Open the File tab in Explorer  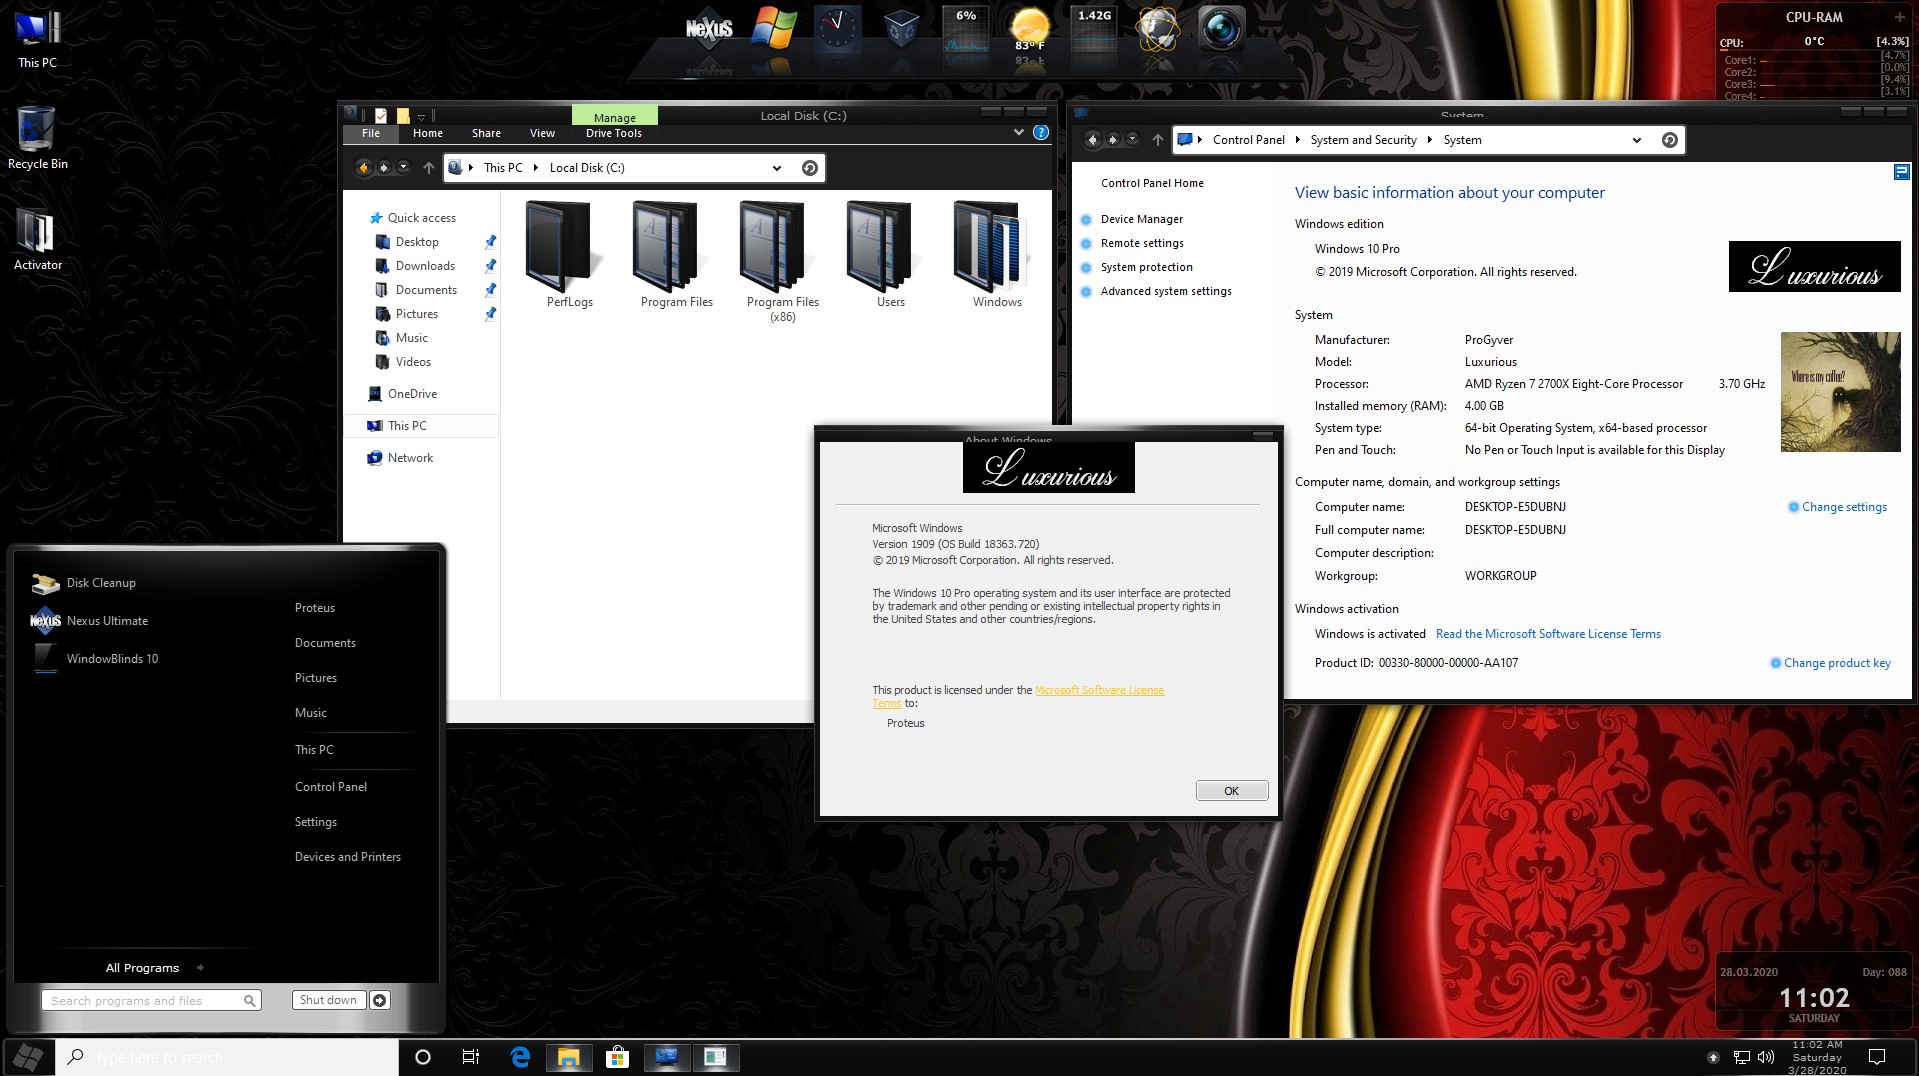(371, 133)
